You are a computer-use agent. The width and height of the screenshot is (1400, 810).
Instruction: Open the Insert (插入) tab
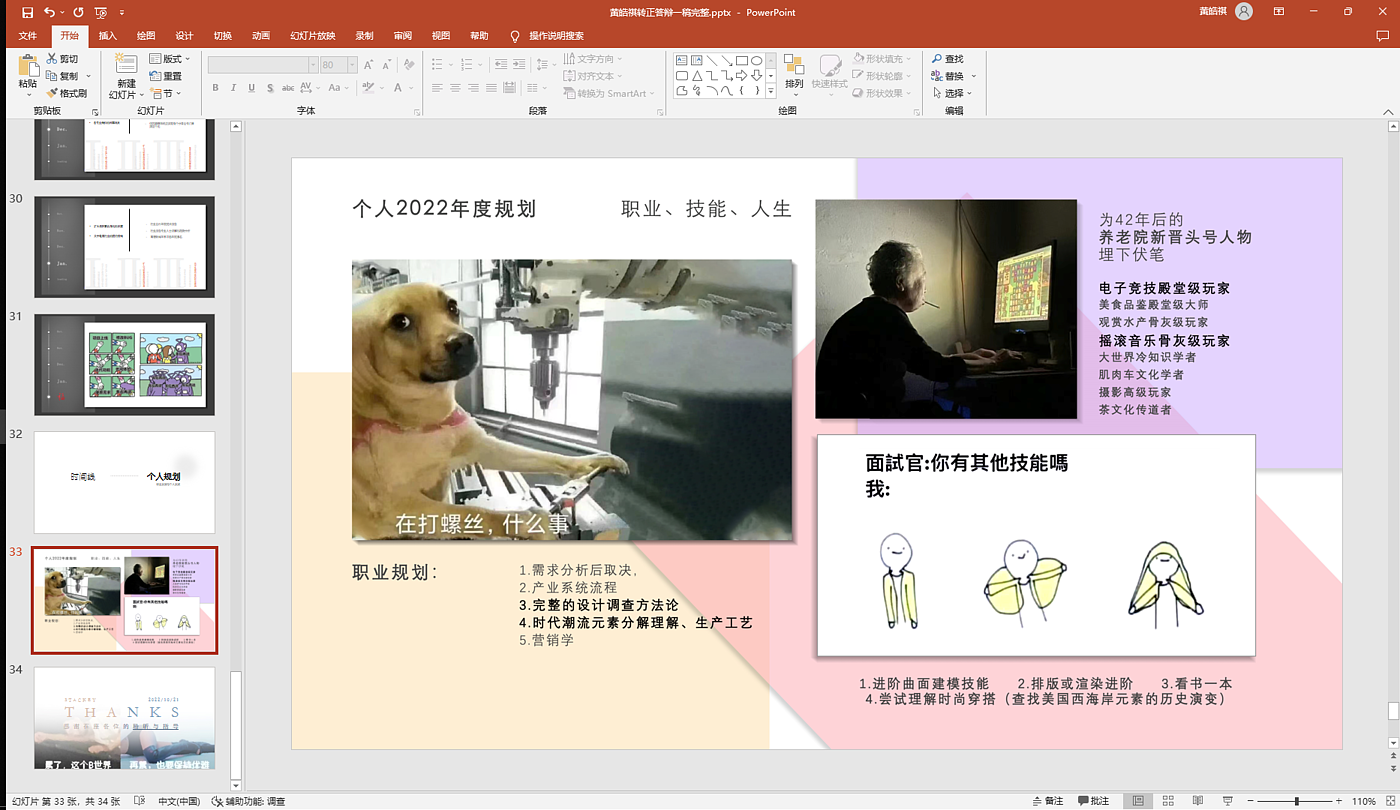click(108, 36)
